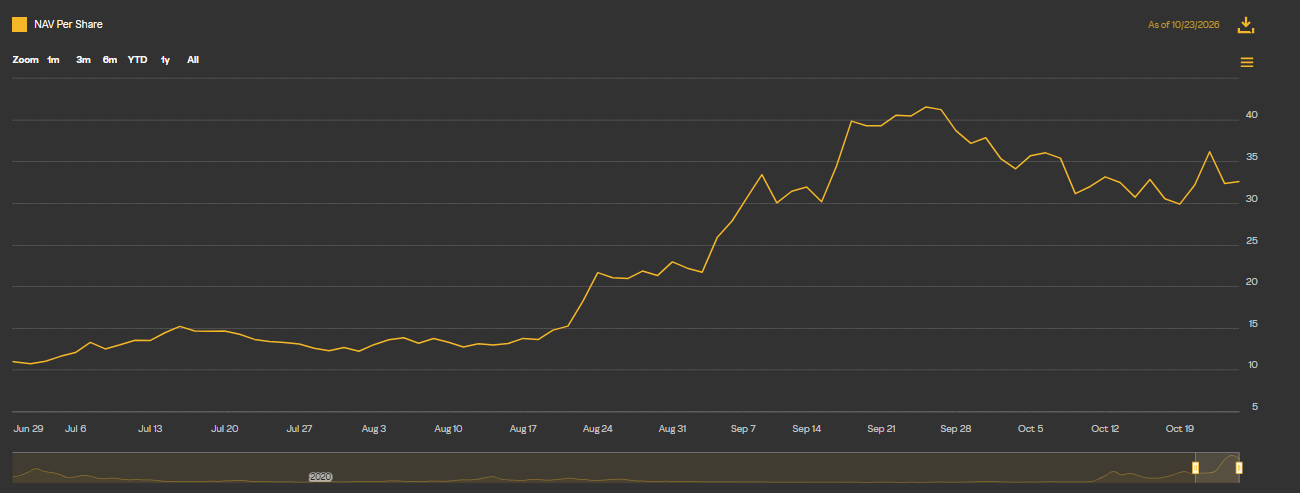Viewport: 1300px width, 493px height.
Task: Click the 'Sep 7' axis label
Action: tap(743, 428)
